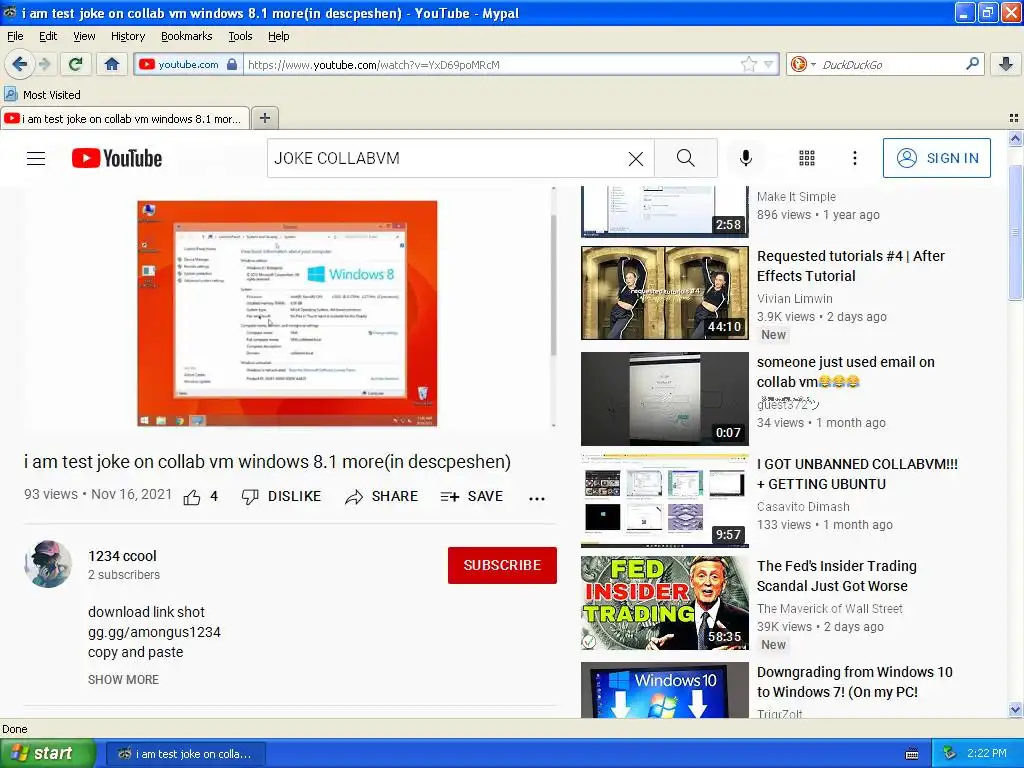The width and height of the screenshot is (1024, 768).
Task: Bookmark this page with the star icon
Action: (748, 64)
